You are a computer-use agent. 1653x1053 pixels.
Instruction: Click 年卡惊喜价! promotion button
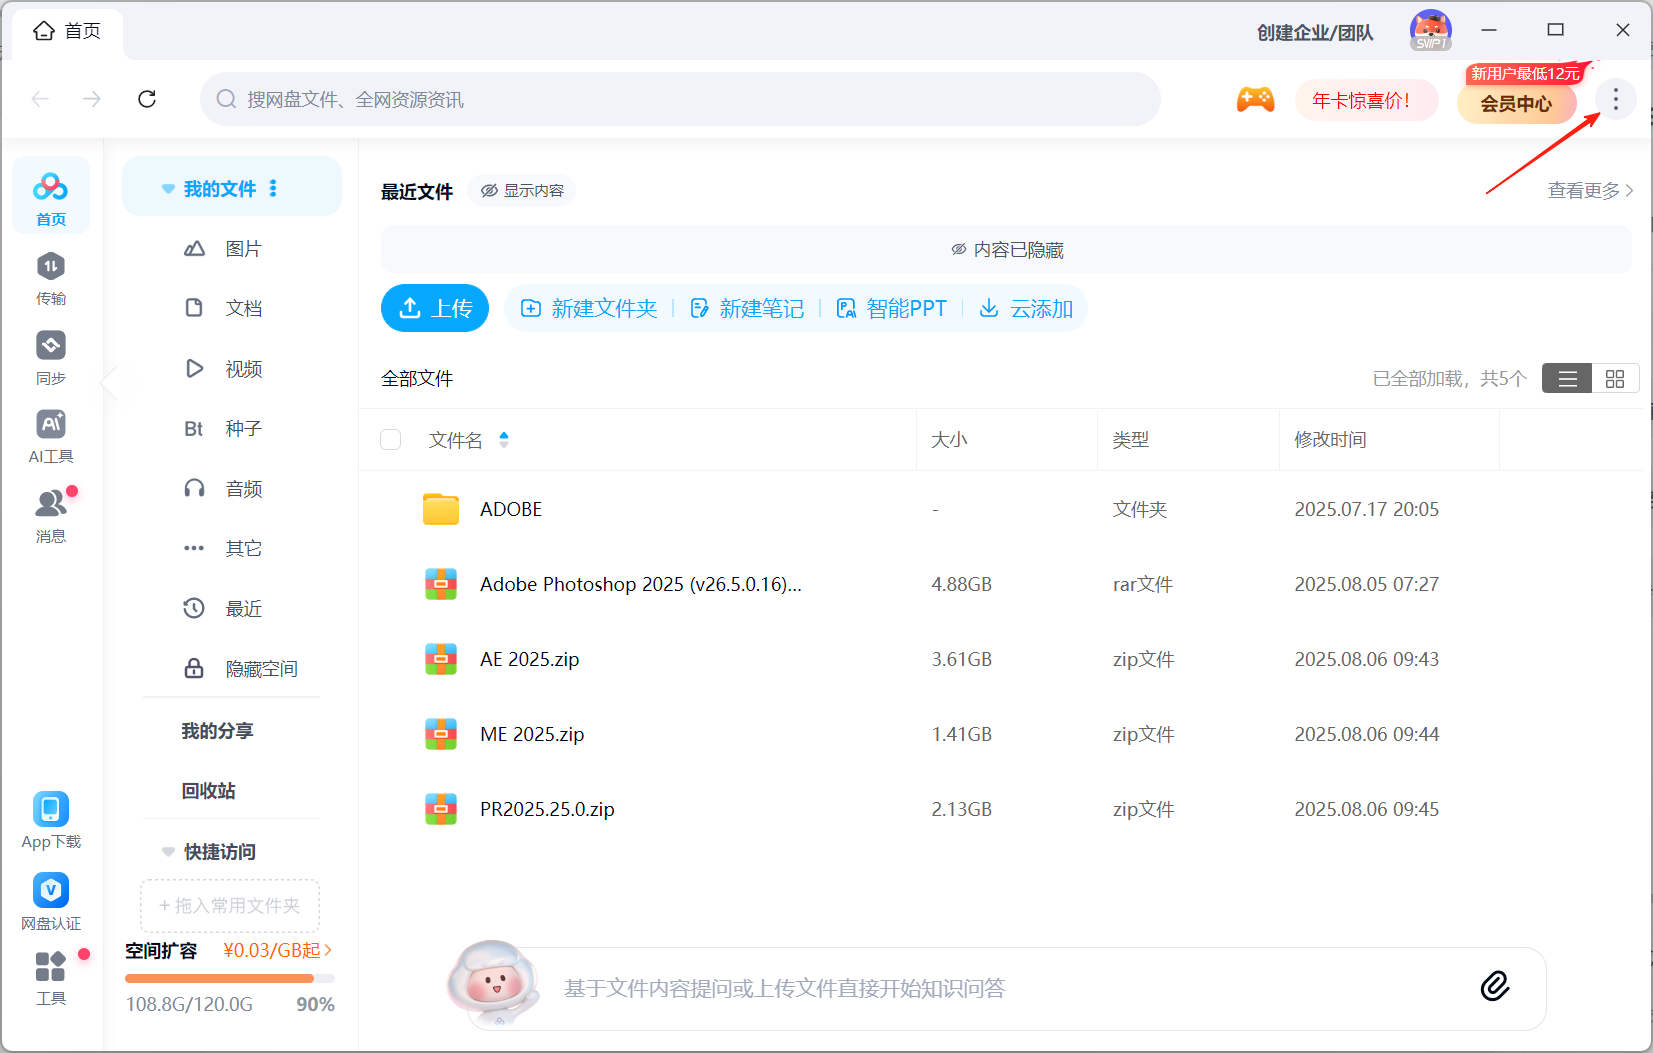tap(1366, 100)
